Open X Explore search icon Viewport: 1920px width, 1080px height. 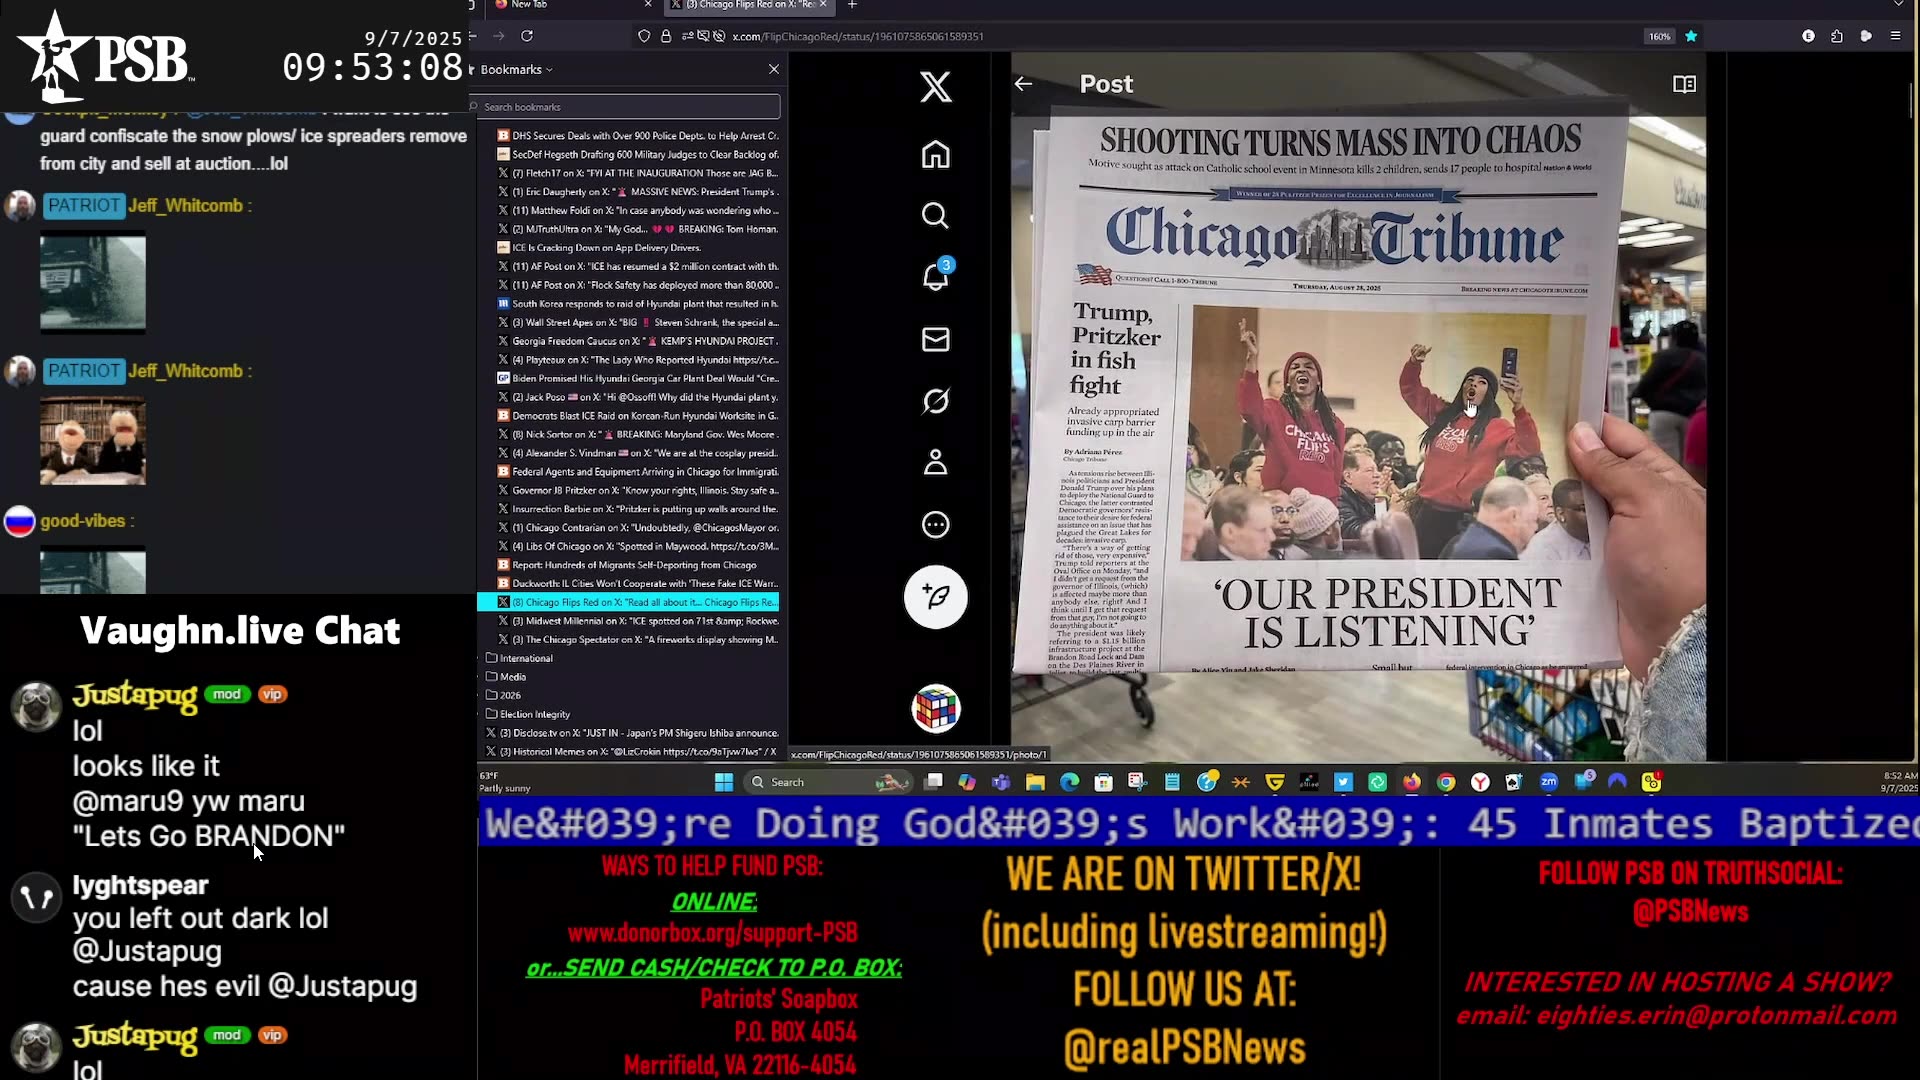click(x=935, y=216)
